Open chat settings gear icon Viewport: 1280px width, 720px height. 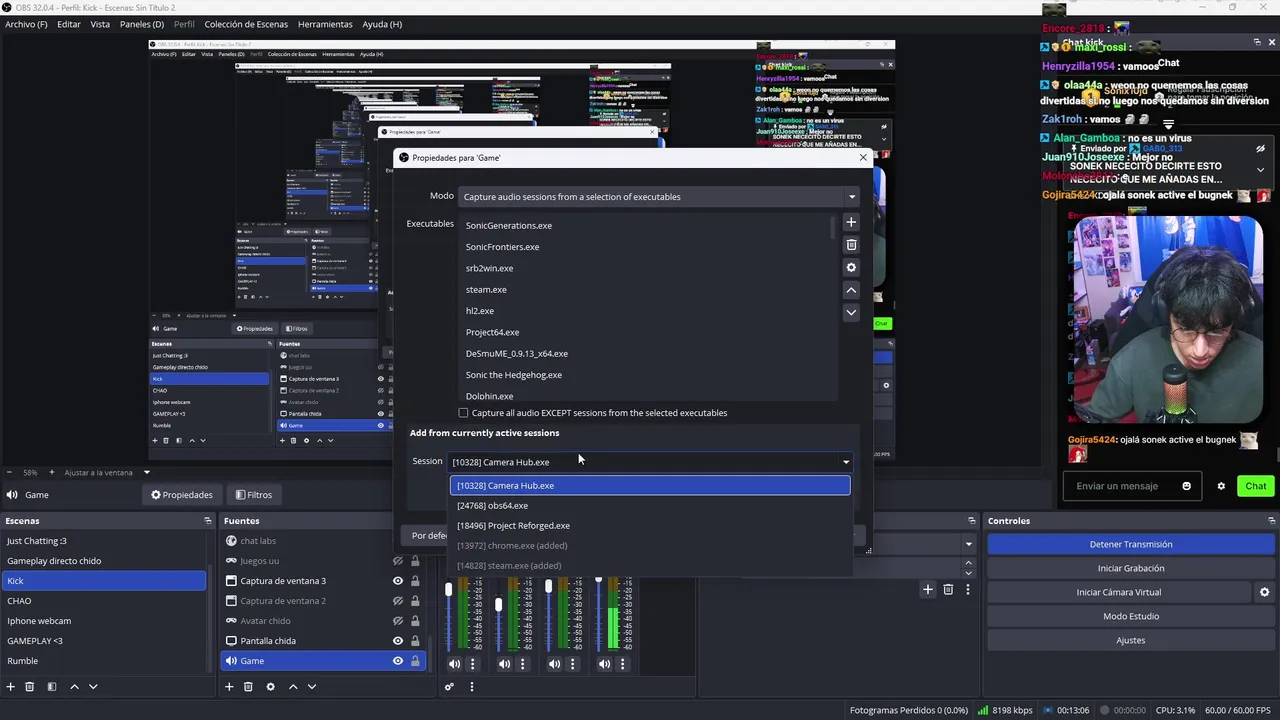pos(1221,486)
